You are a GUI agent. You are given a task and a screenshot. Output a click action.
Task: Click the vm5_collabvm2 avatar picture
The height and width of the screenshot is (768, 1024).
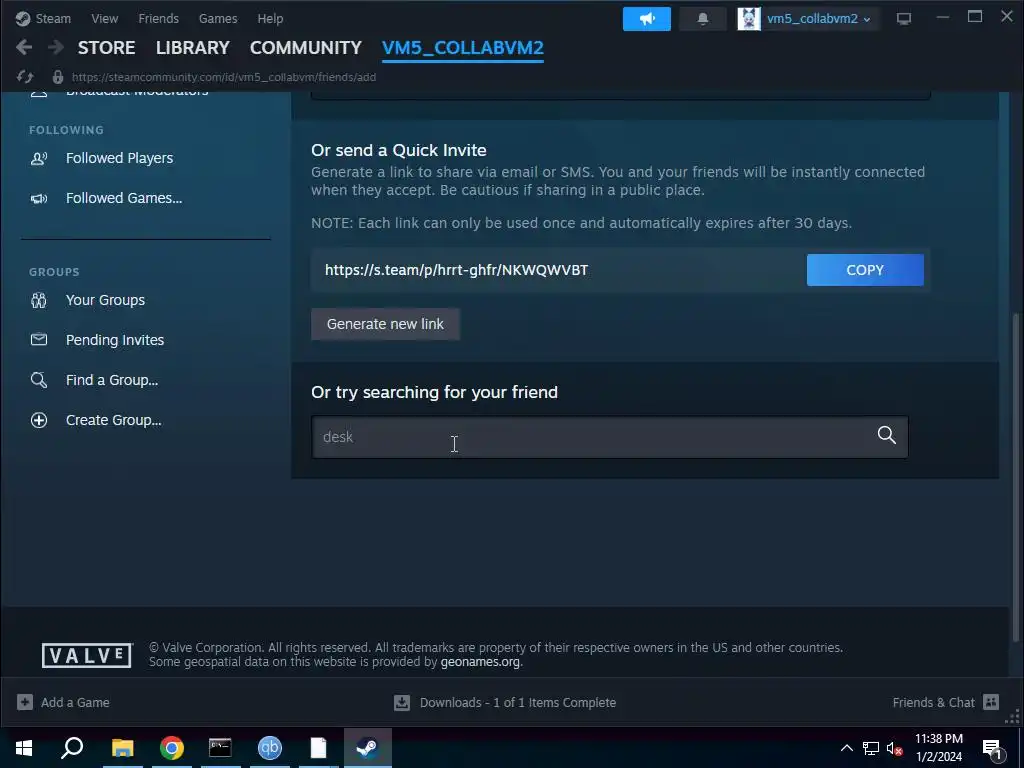click(x=749, y=19)
